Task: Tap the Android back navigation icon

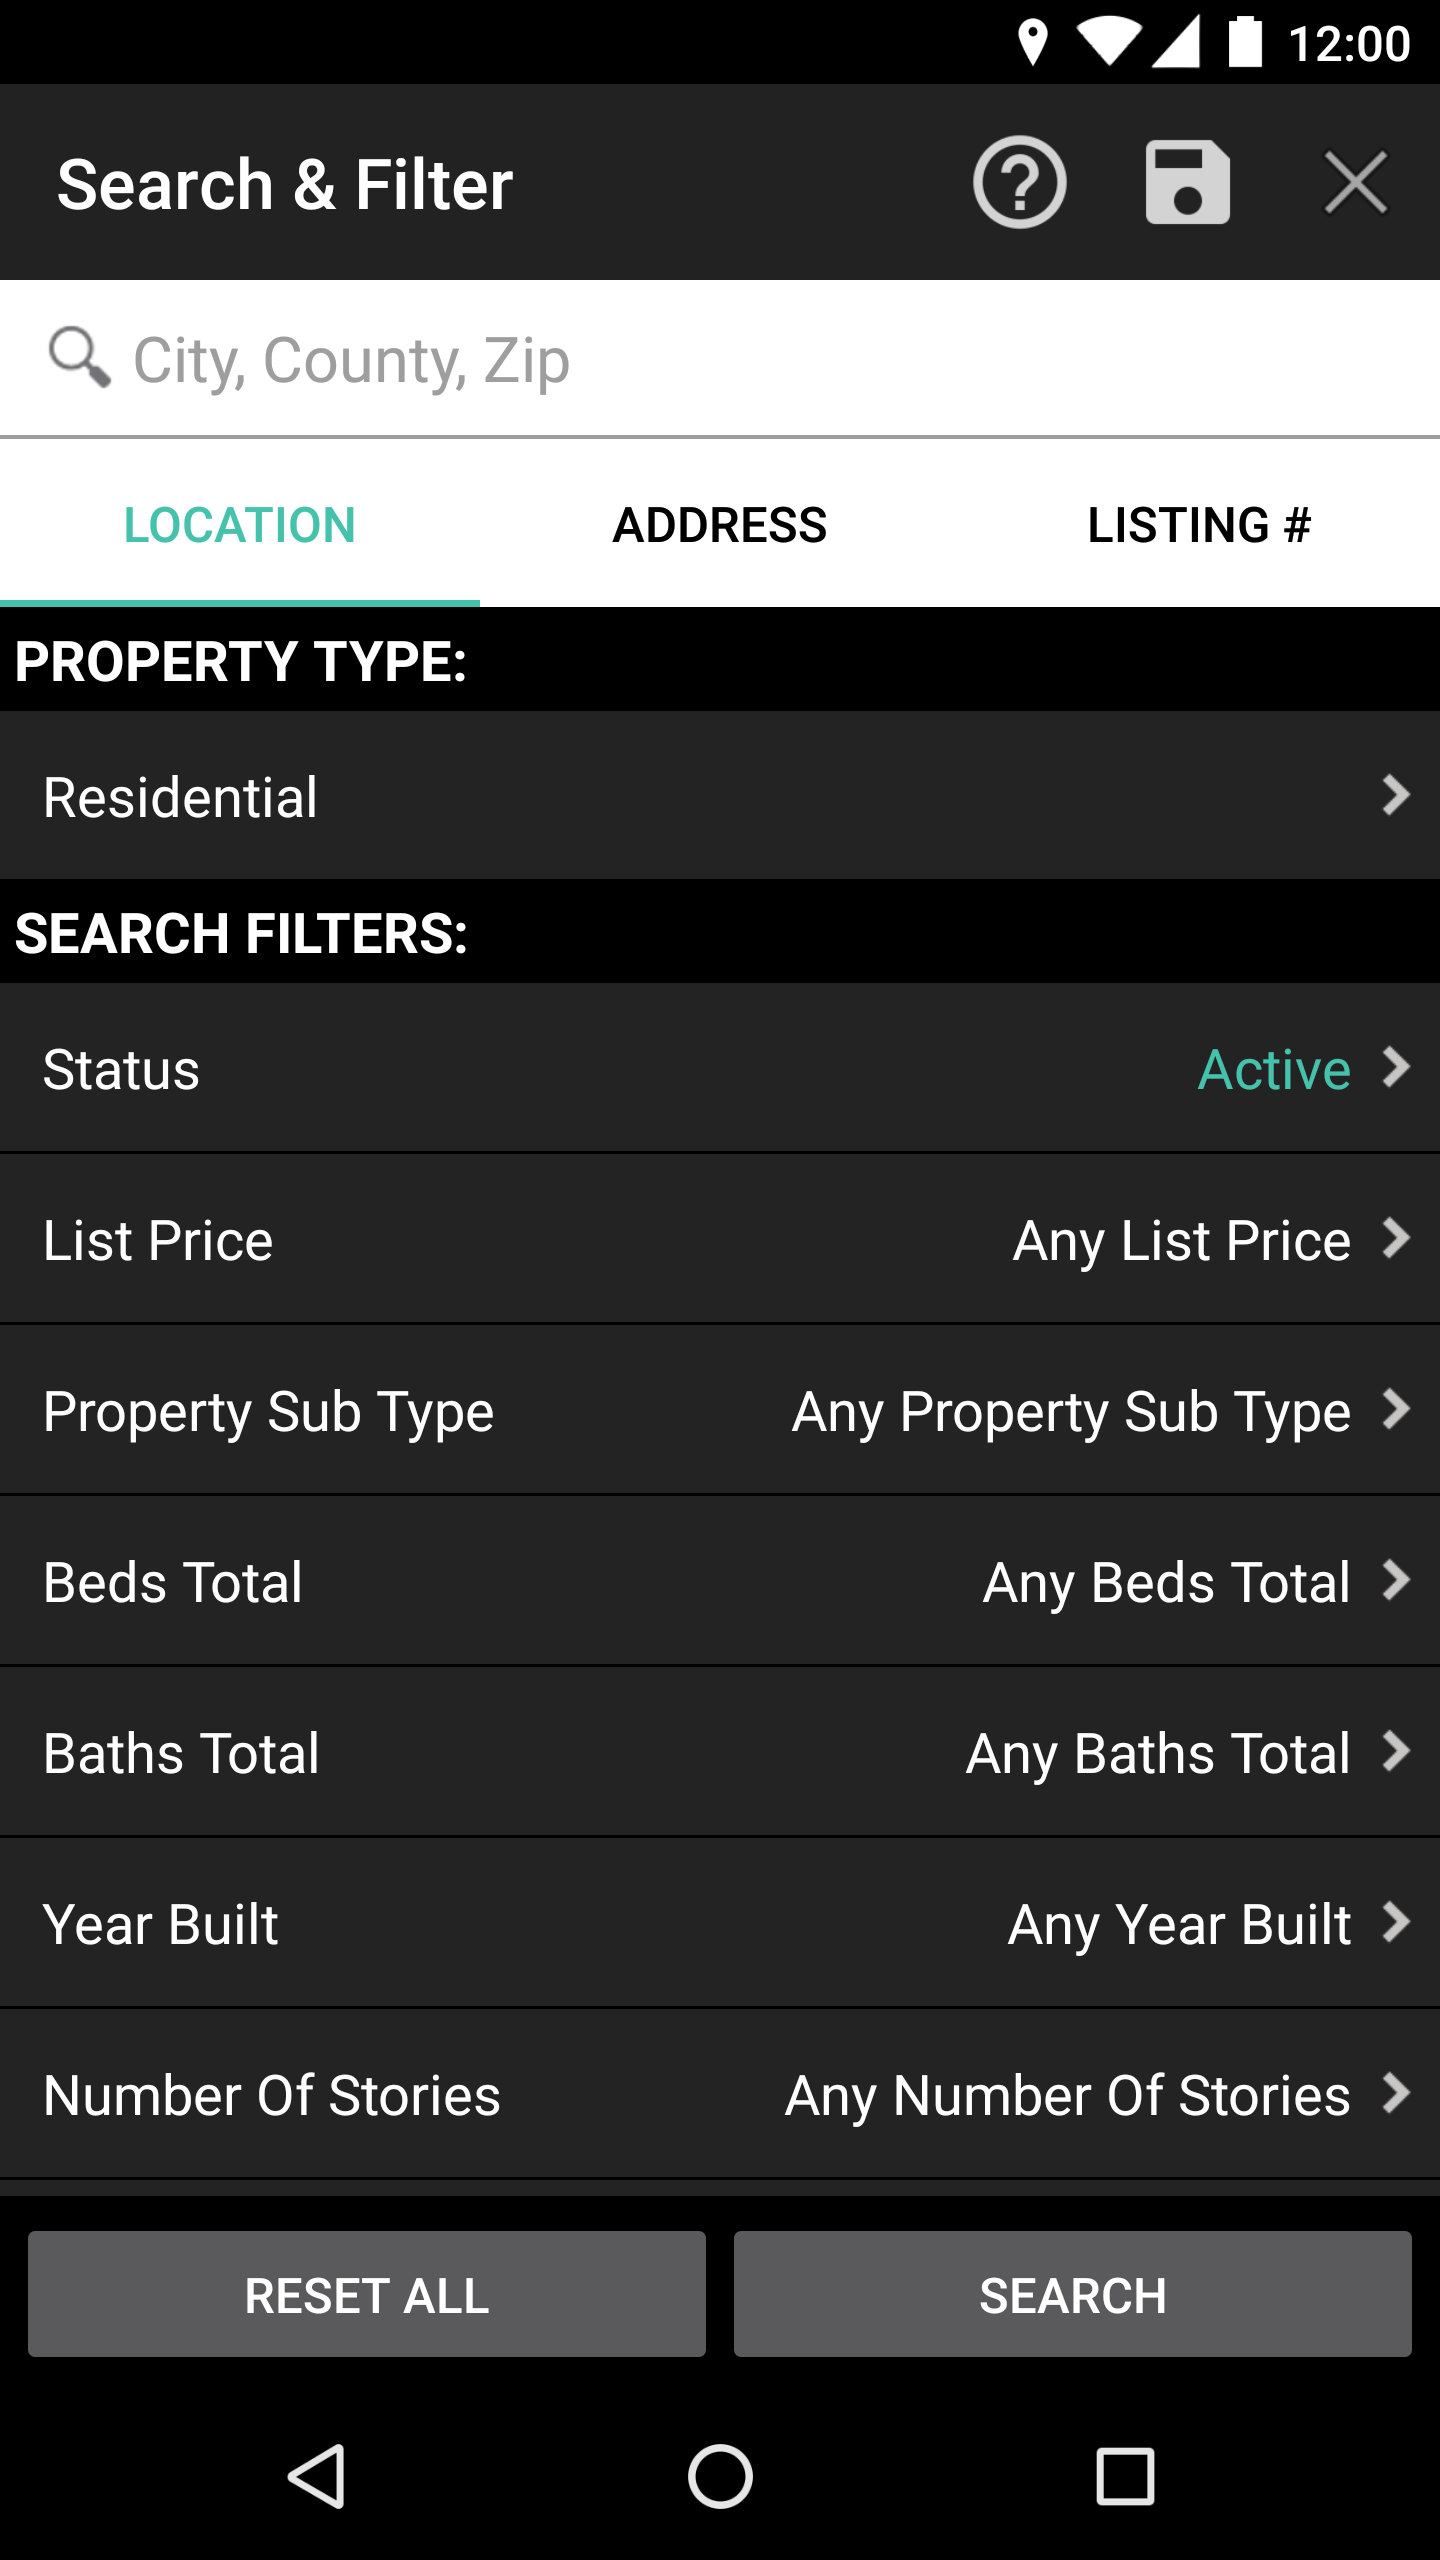Action: 317,2477
